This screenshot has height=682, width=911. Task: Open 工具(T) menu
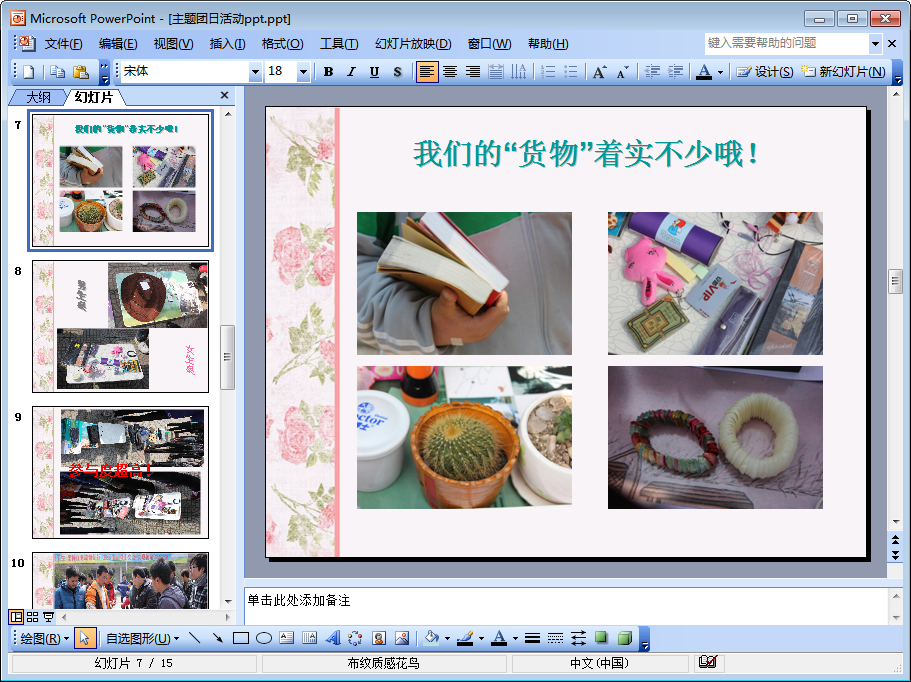click(339, 44)
